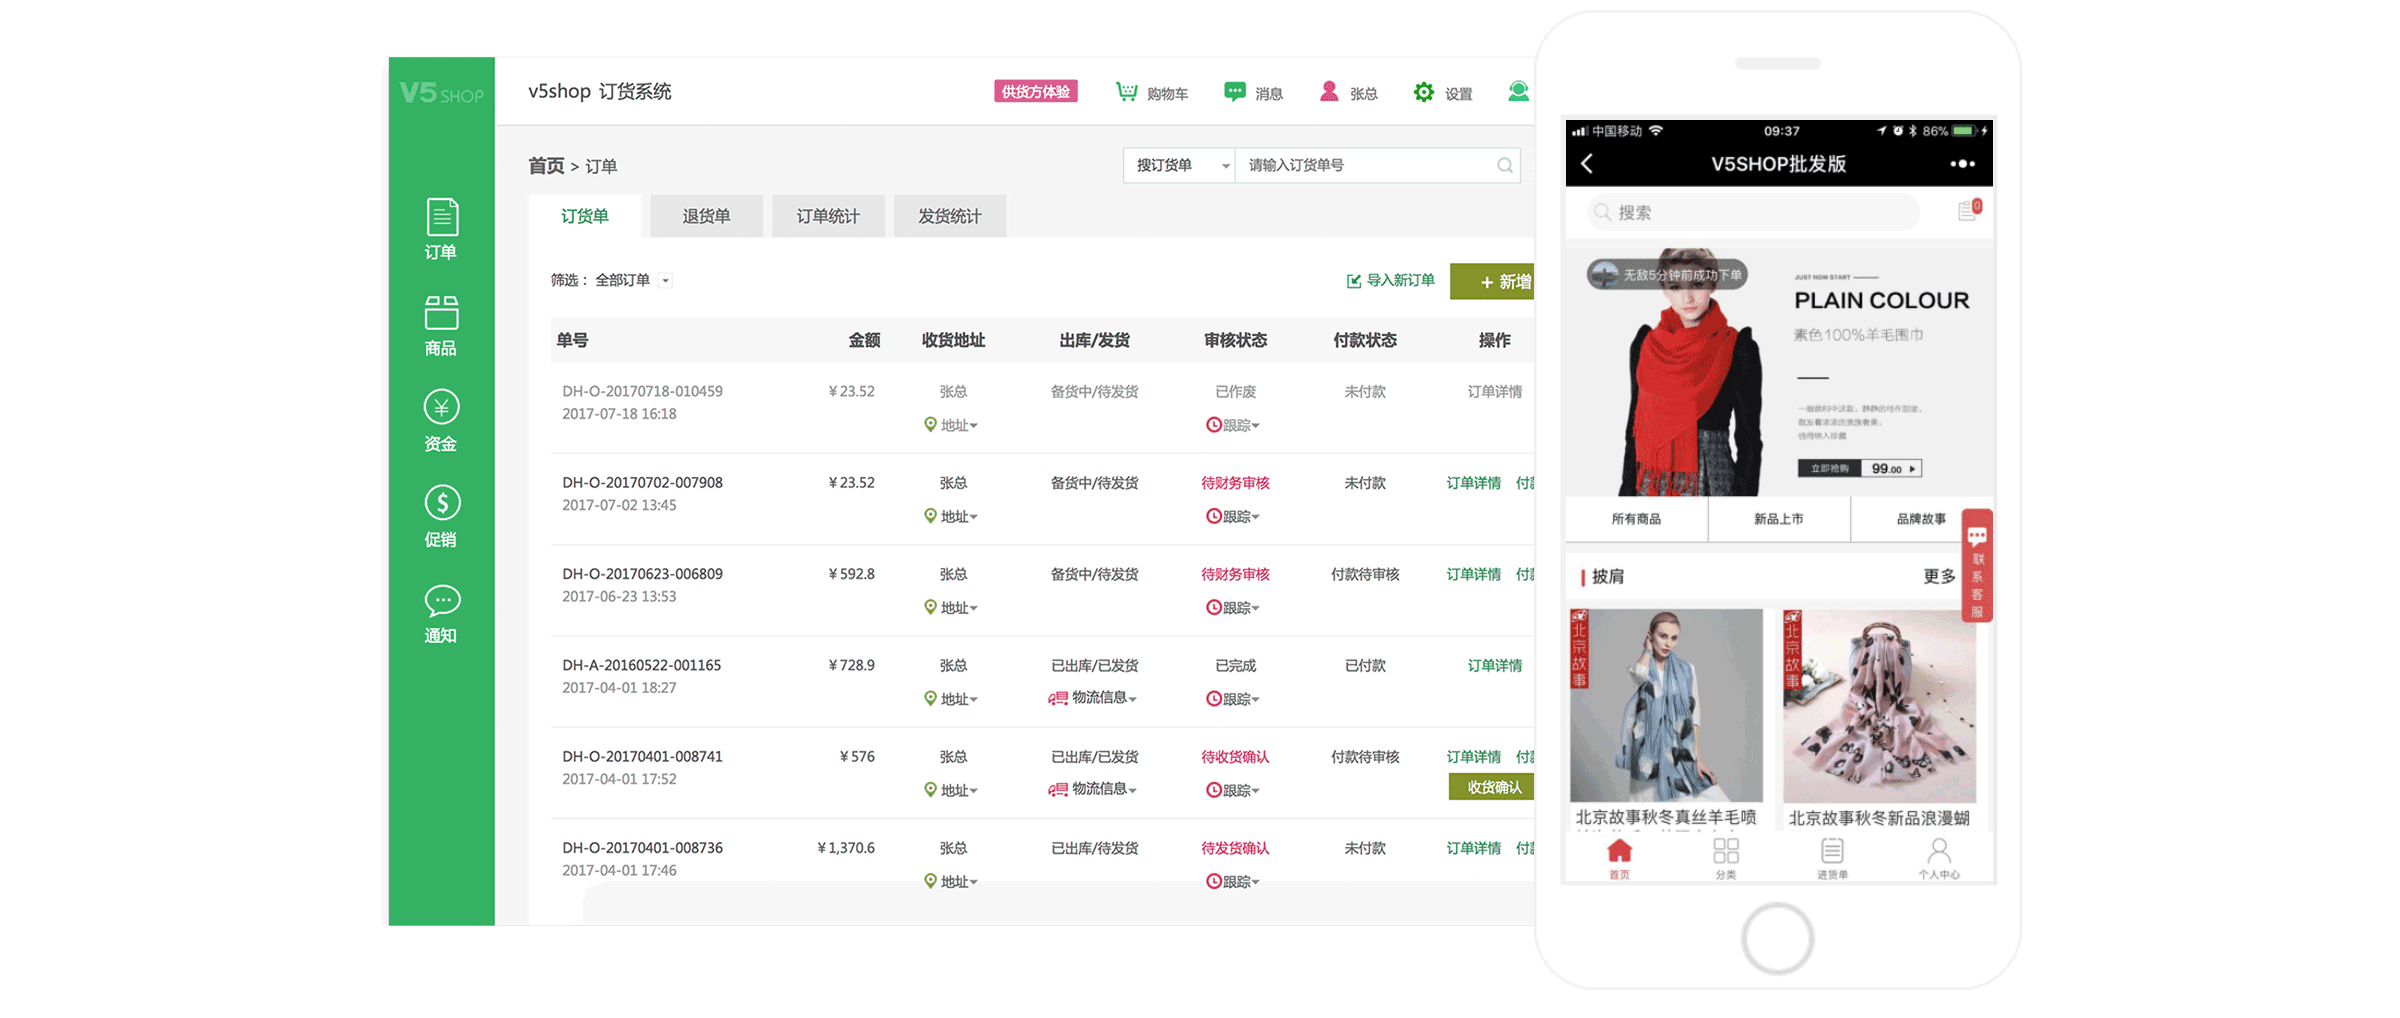Switch to the 订单统计 tab
The width and height of the screenshot is (2400, 1018).
(x=828, y=216)
